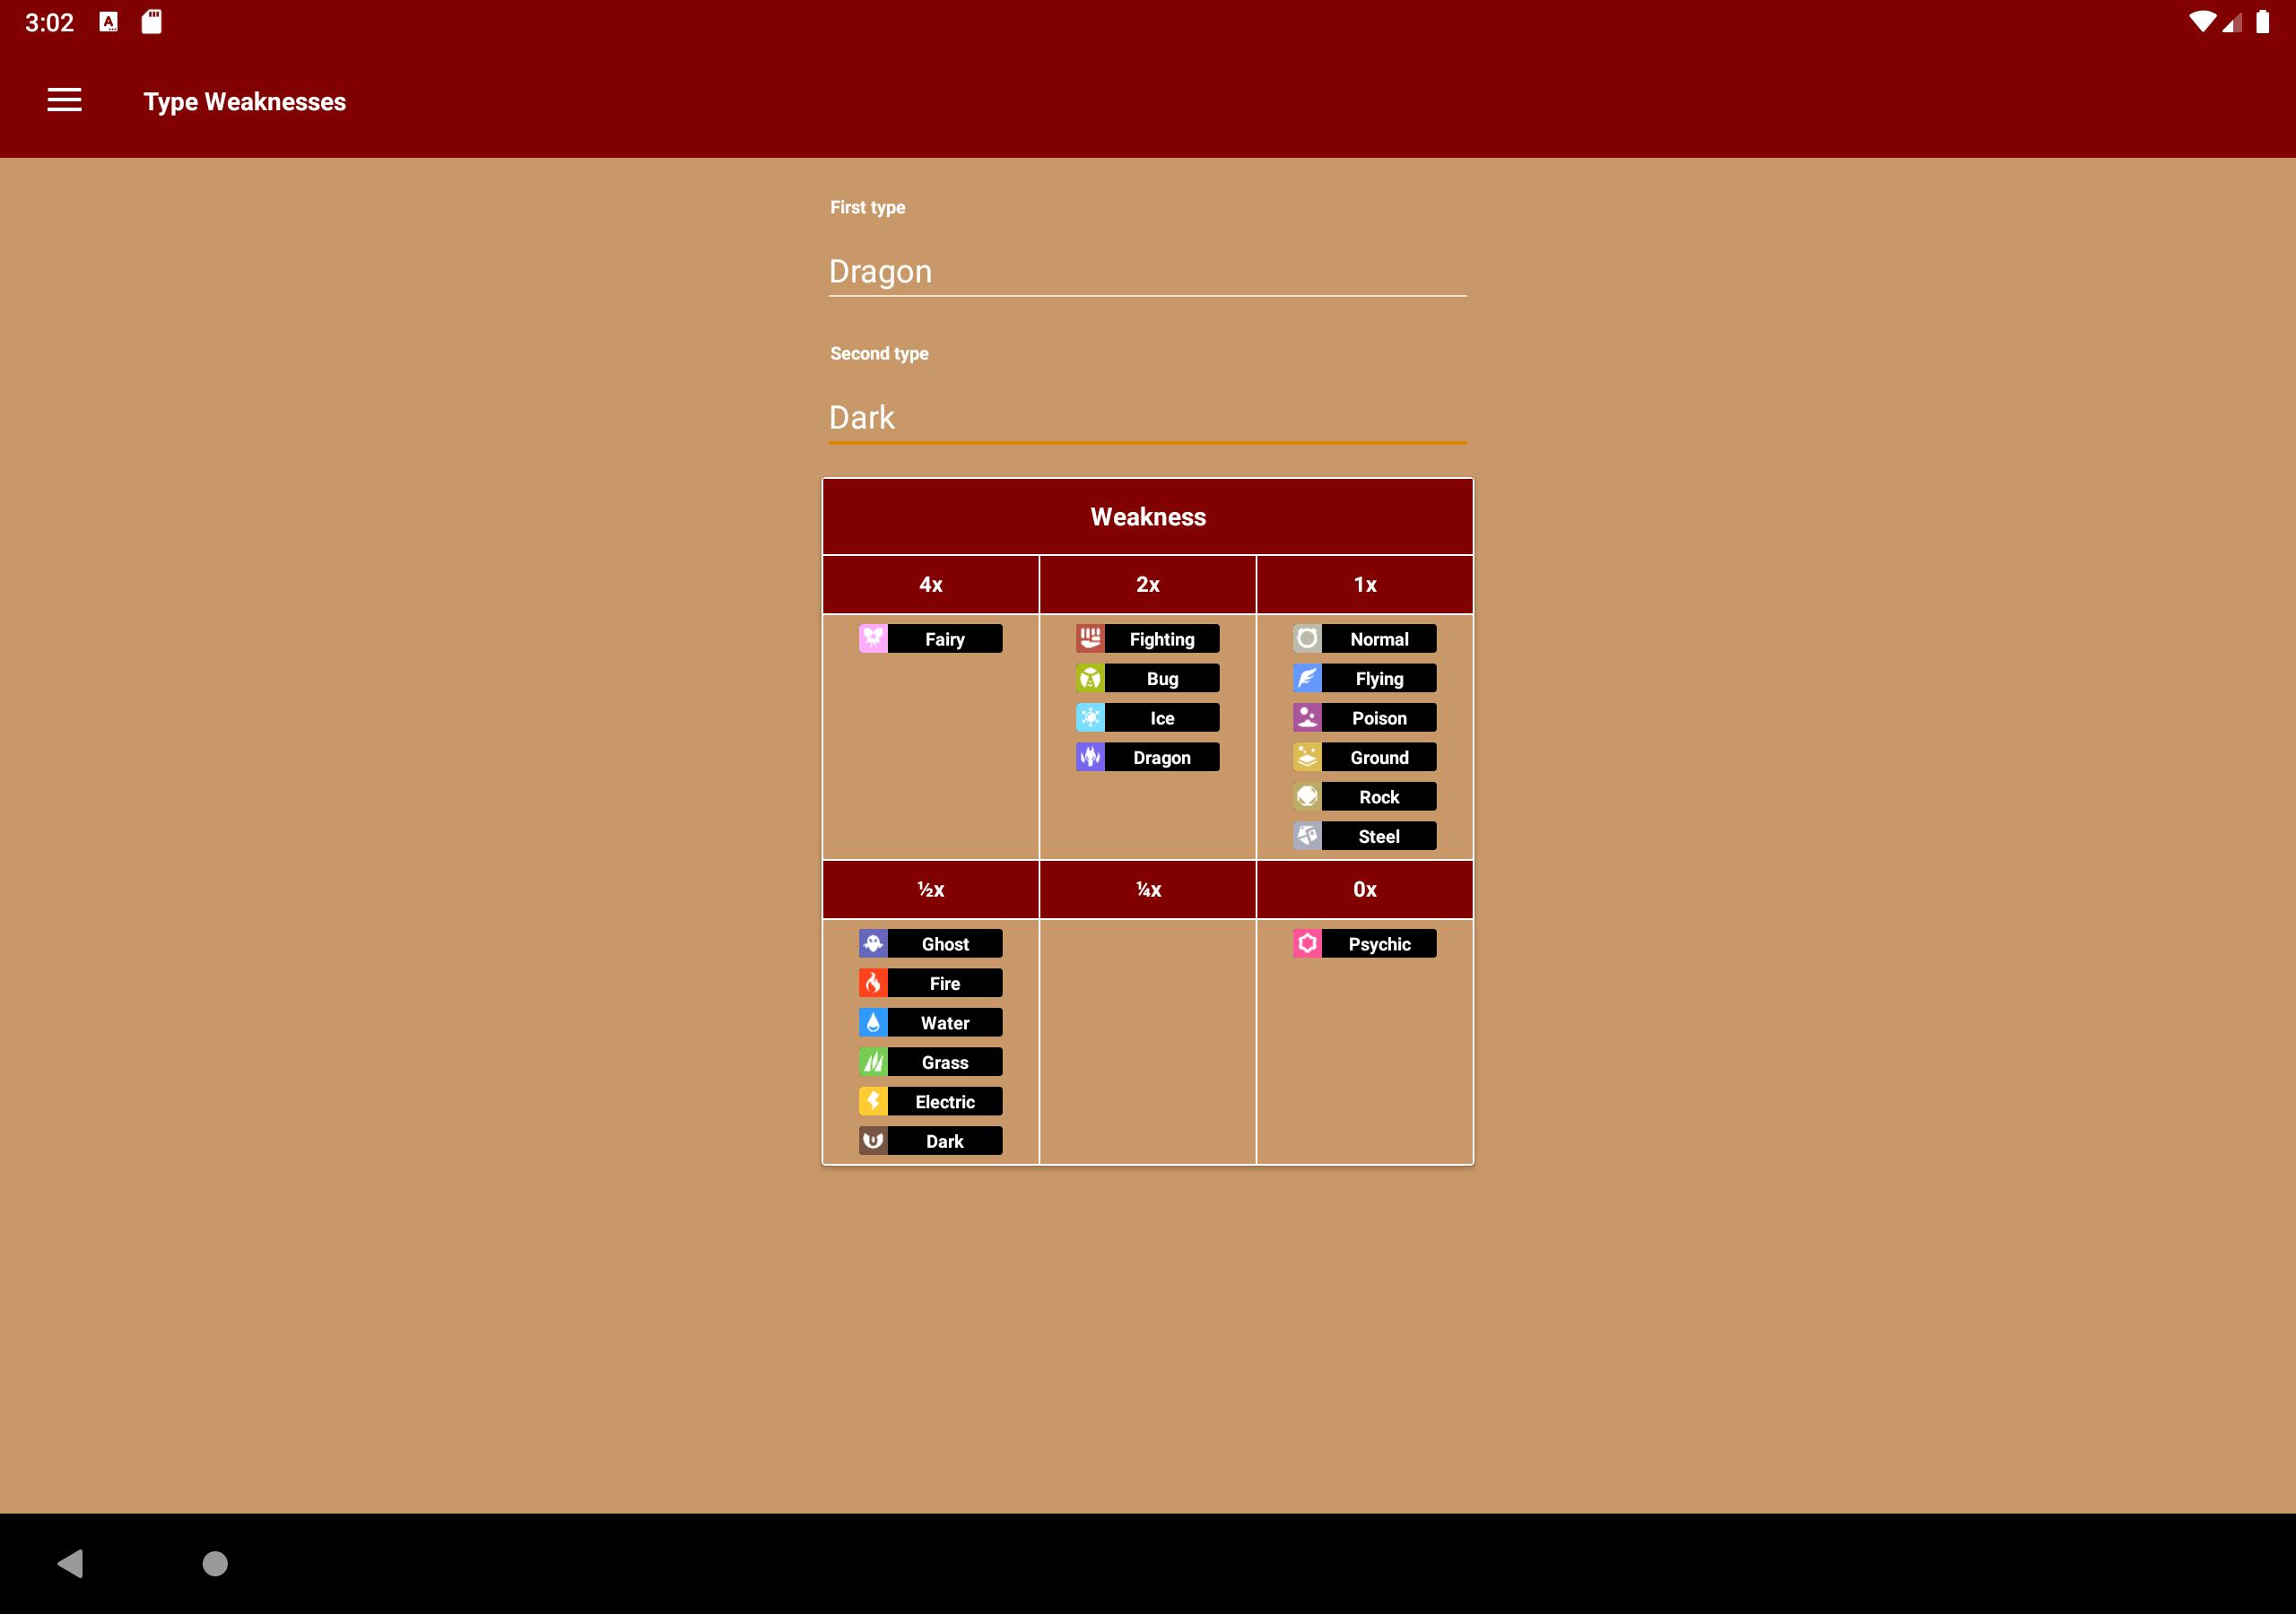The height and width of the screenshot is (1614, 2296).
Task: Select the Bug type label
Action: (x=1162, y=678)
